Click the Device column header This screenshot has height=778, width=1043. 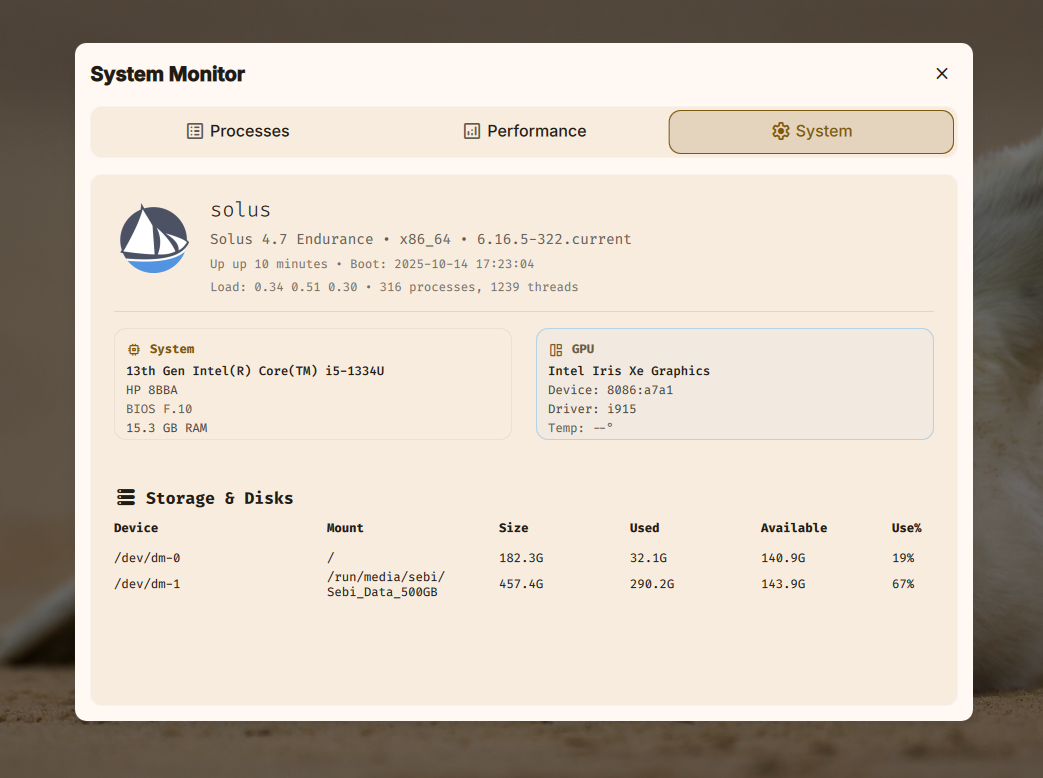[x=136, y=527]
